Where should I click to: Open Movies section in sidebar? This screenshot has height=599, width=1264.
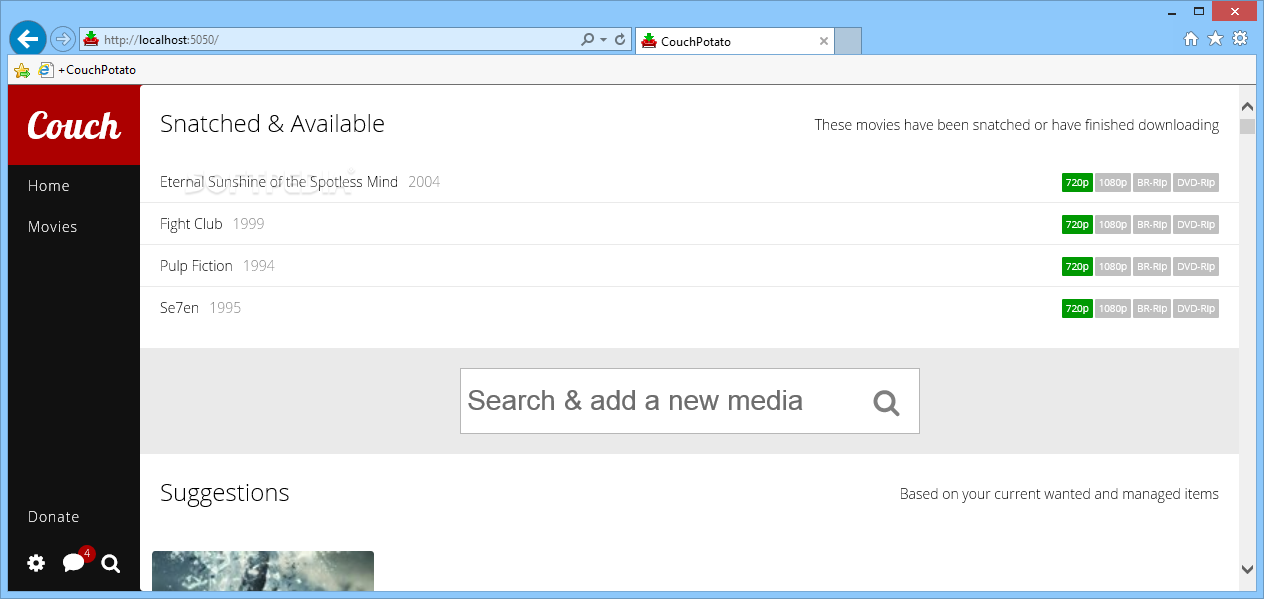tap(52, 227)
